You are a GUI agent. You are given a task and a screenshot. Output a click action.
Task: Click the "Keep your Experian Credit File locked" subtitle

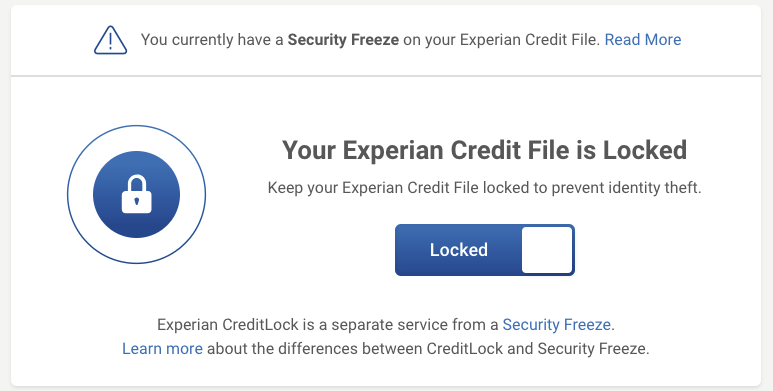(484, 188)
